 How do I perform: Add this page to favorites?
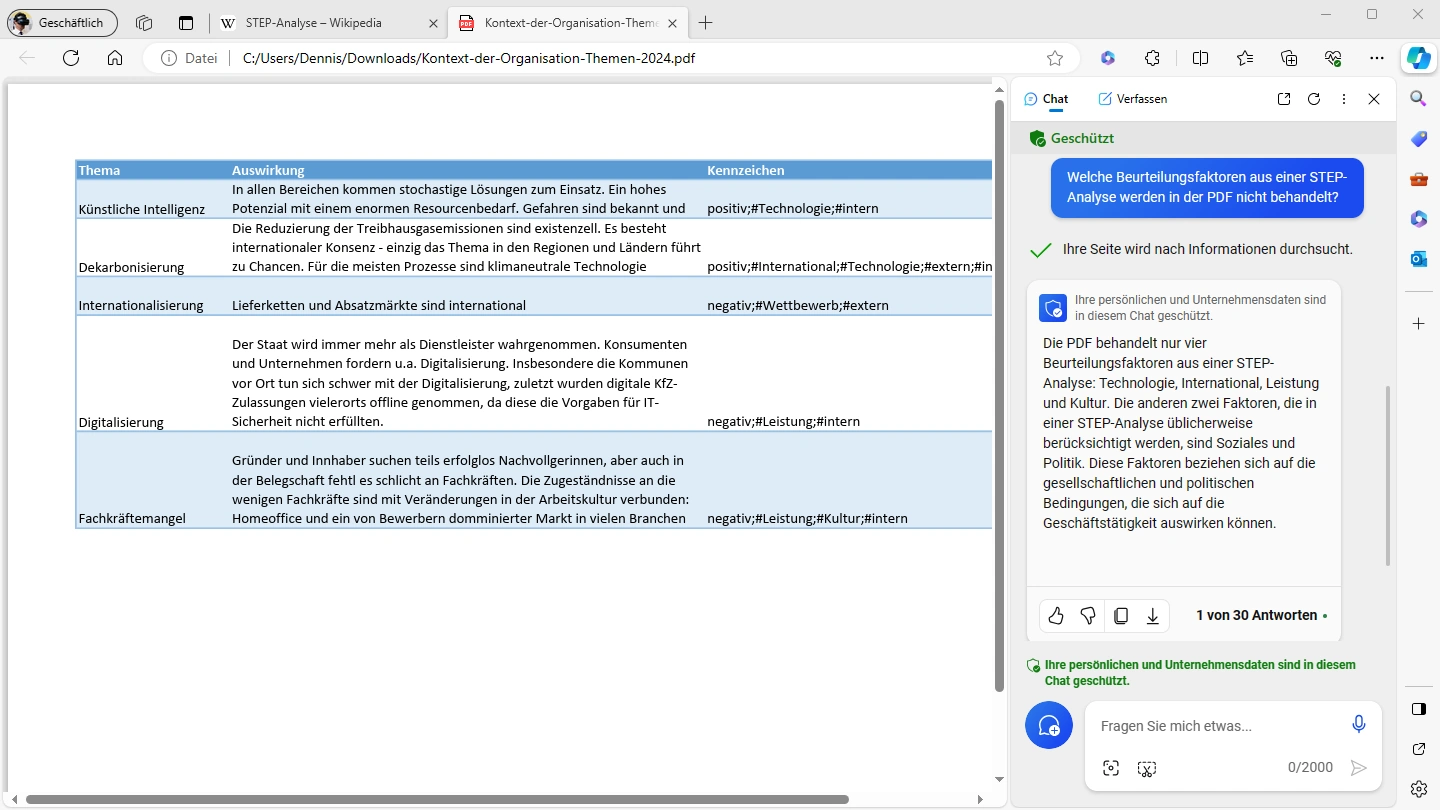point(1055,58)
